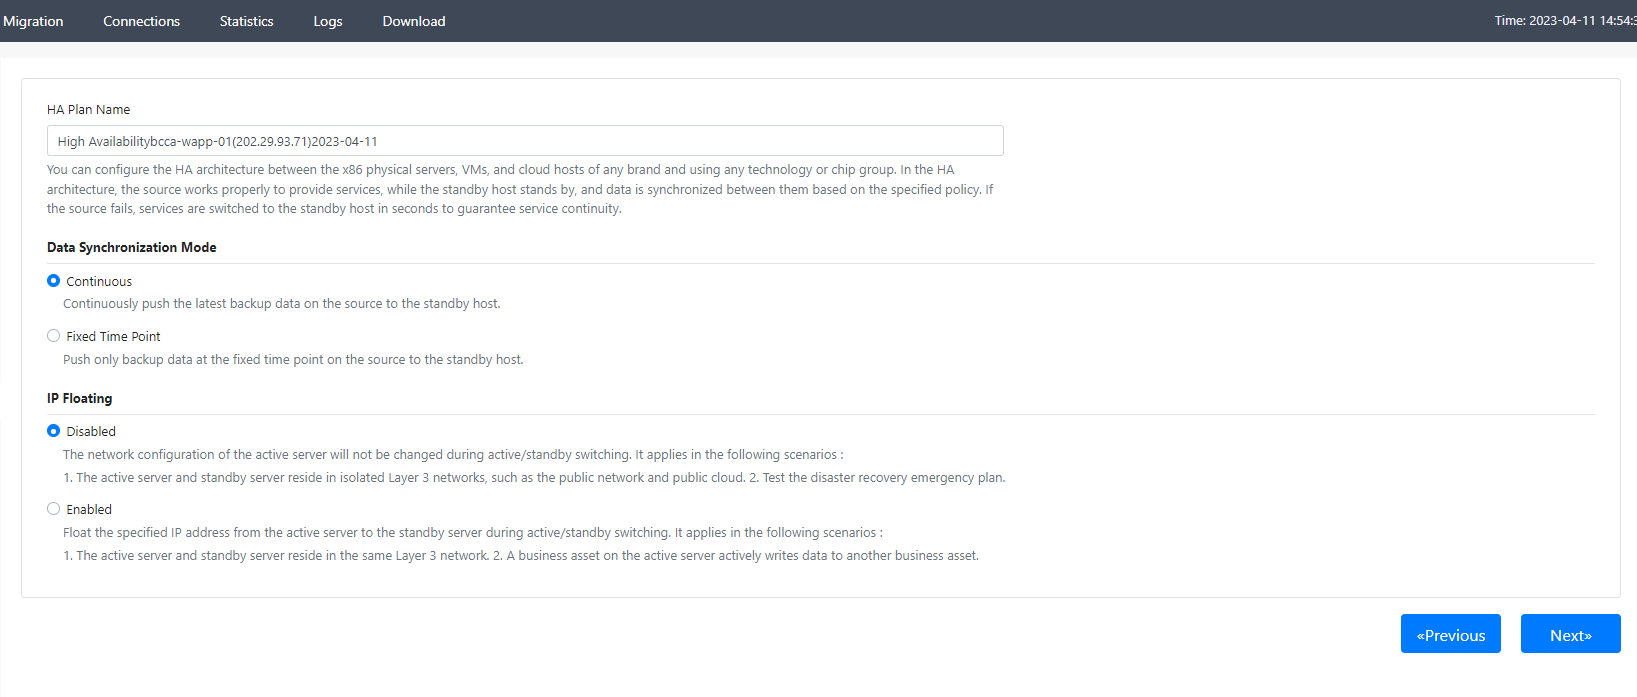
Task: Proceed using the Next» button
Action: (1570, 634)
